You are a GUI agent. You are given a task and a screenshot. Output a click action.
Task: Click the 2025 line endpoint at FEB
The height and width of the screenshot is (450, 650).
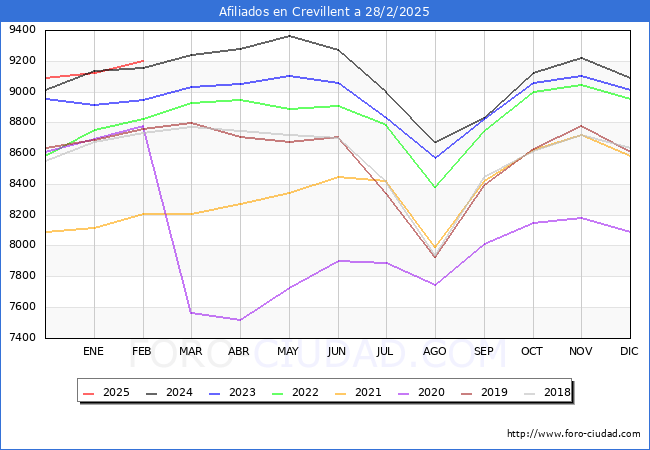click(x=143, y=61)
